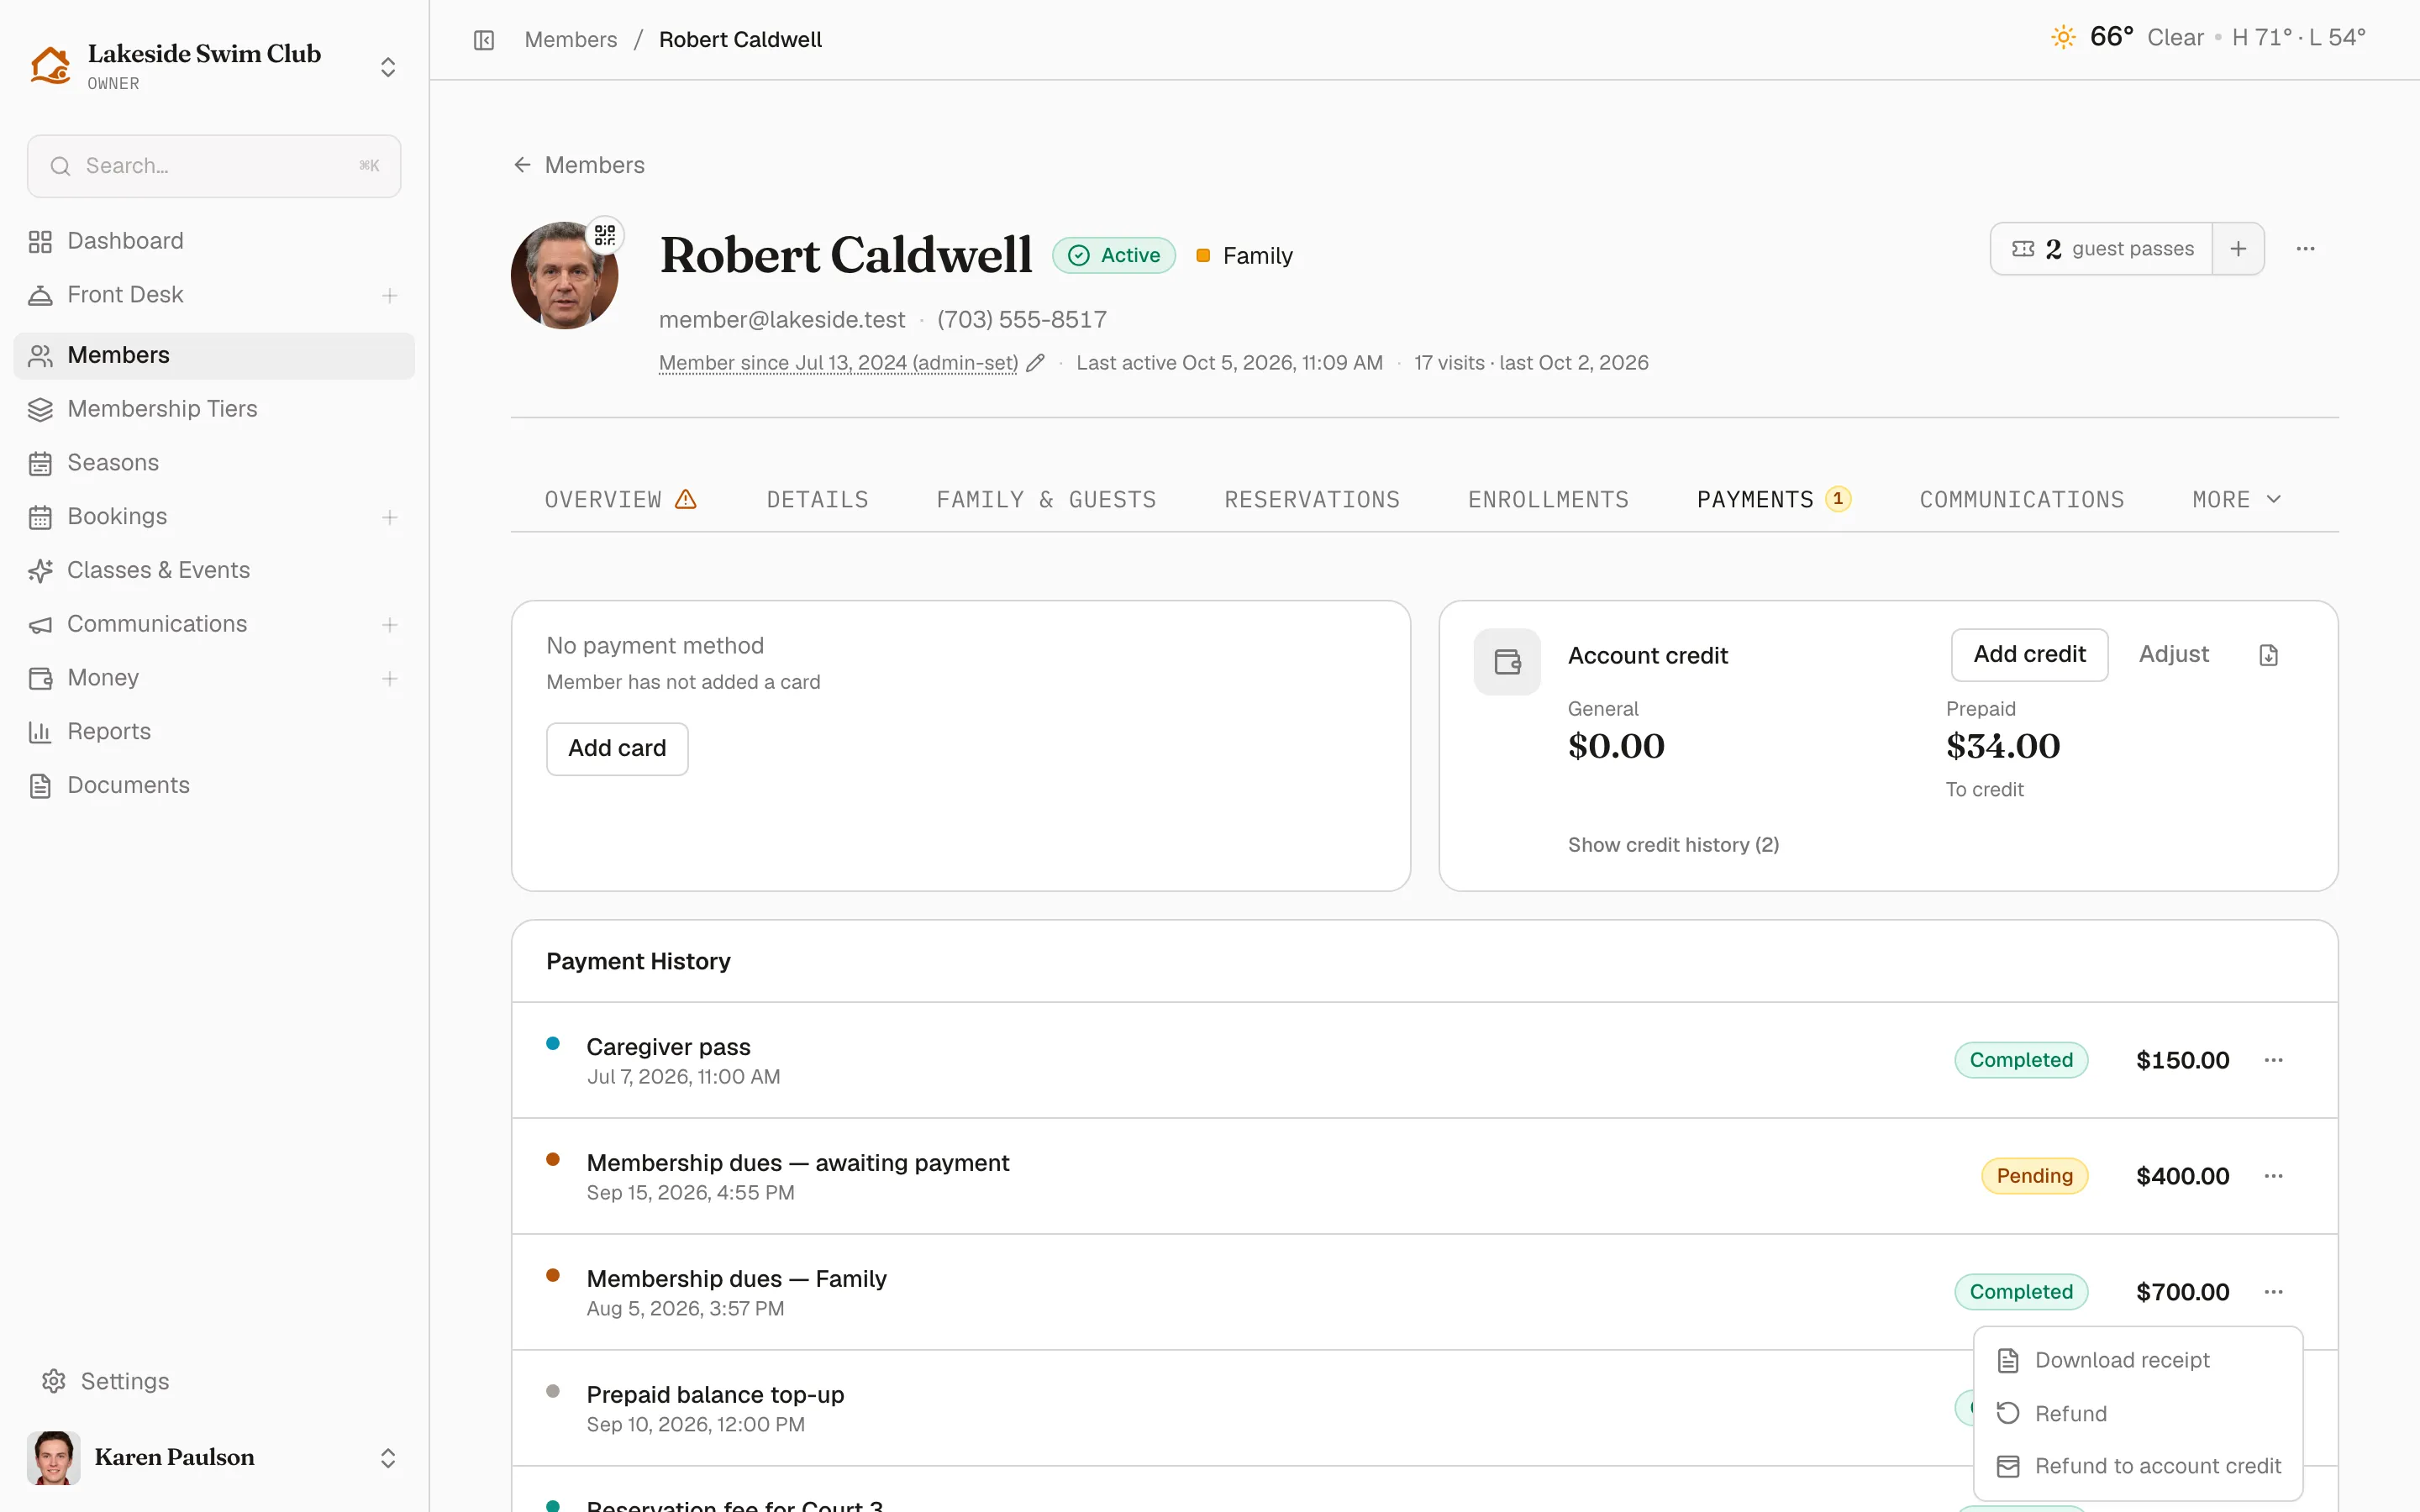2420x1512 pixels.
Task: Open member QR code badge on avatar
Action: tap(604, 235)
